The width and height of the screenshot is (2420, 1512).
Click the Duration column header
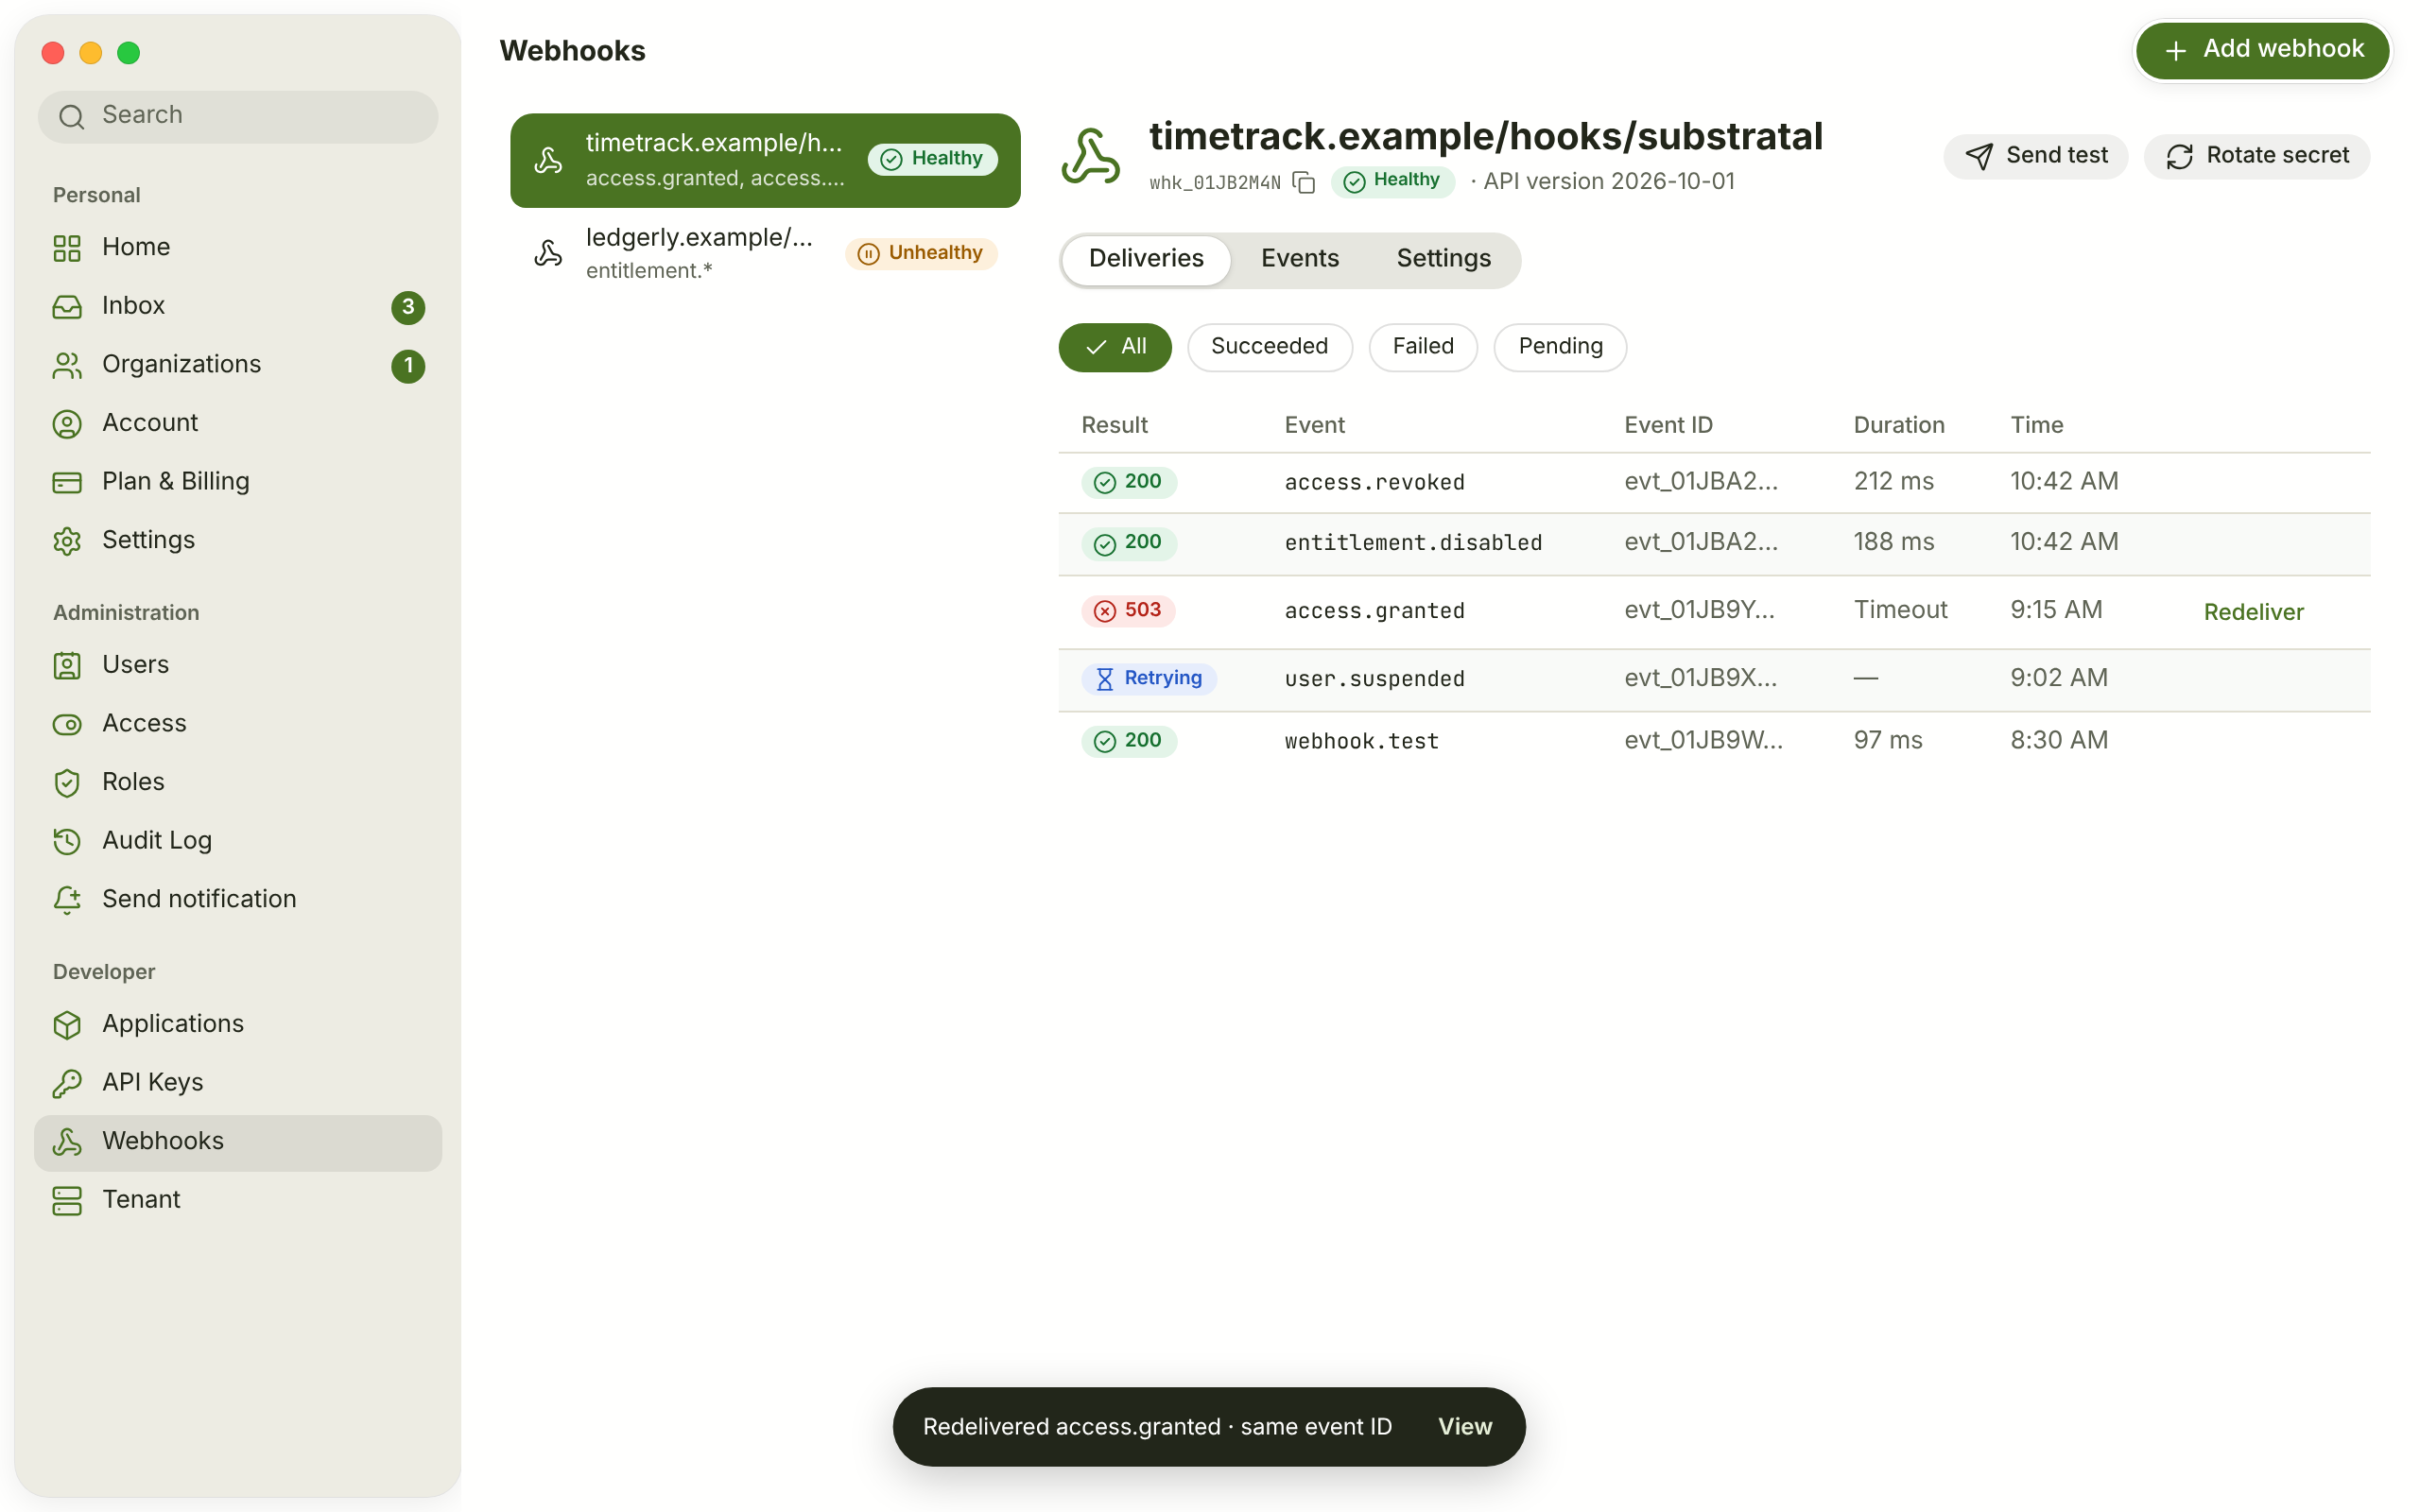pyautogui.click(x=1898, y=426)
